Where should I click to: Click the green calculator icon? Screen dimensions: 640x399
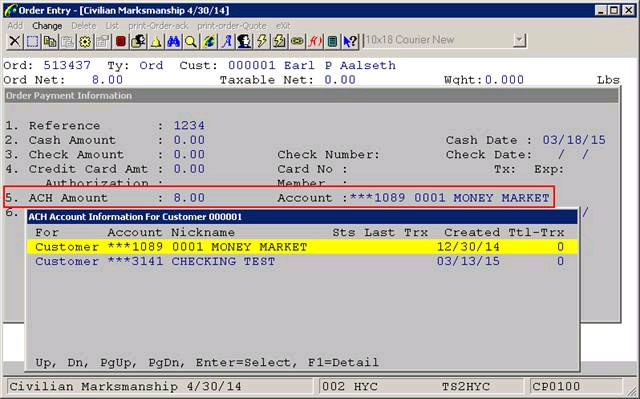(x=333, y=41)
